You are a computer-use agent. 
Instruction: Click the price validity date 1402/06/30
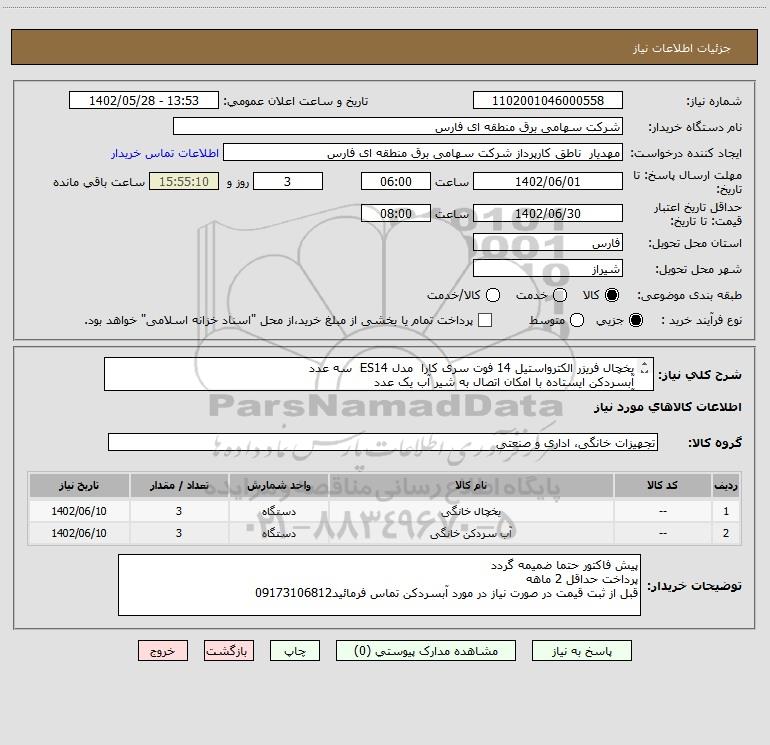pos(548,213)
